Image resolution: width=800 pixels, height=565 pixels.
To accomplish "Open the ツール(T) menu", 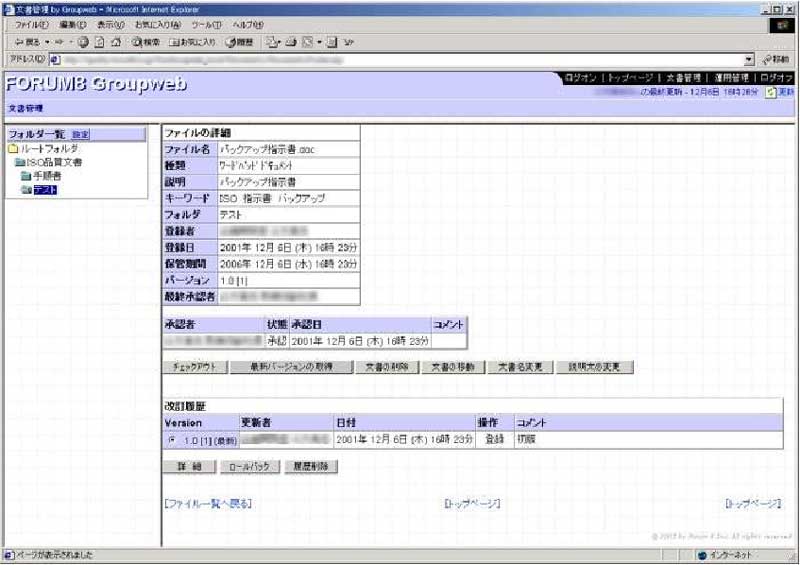I will pos(207,24).
